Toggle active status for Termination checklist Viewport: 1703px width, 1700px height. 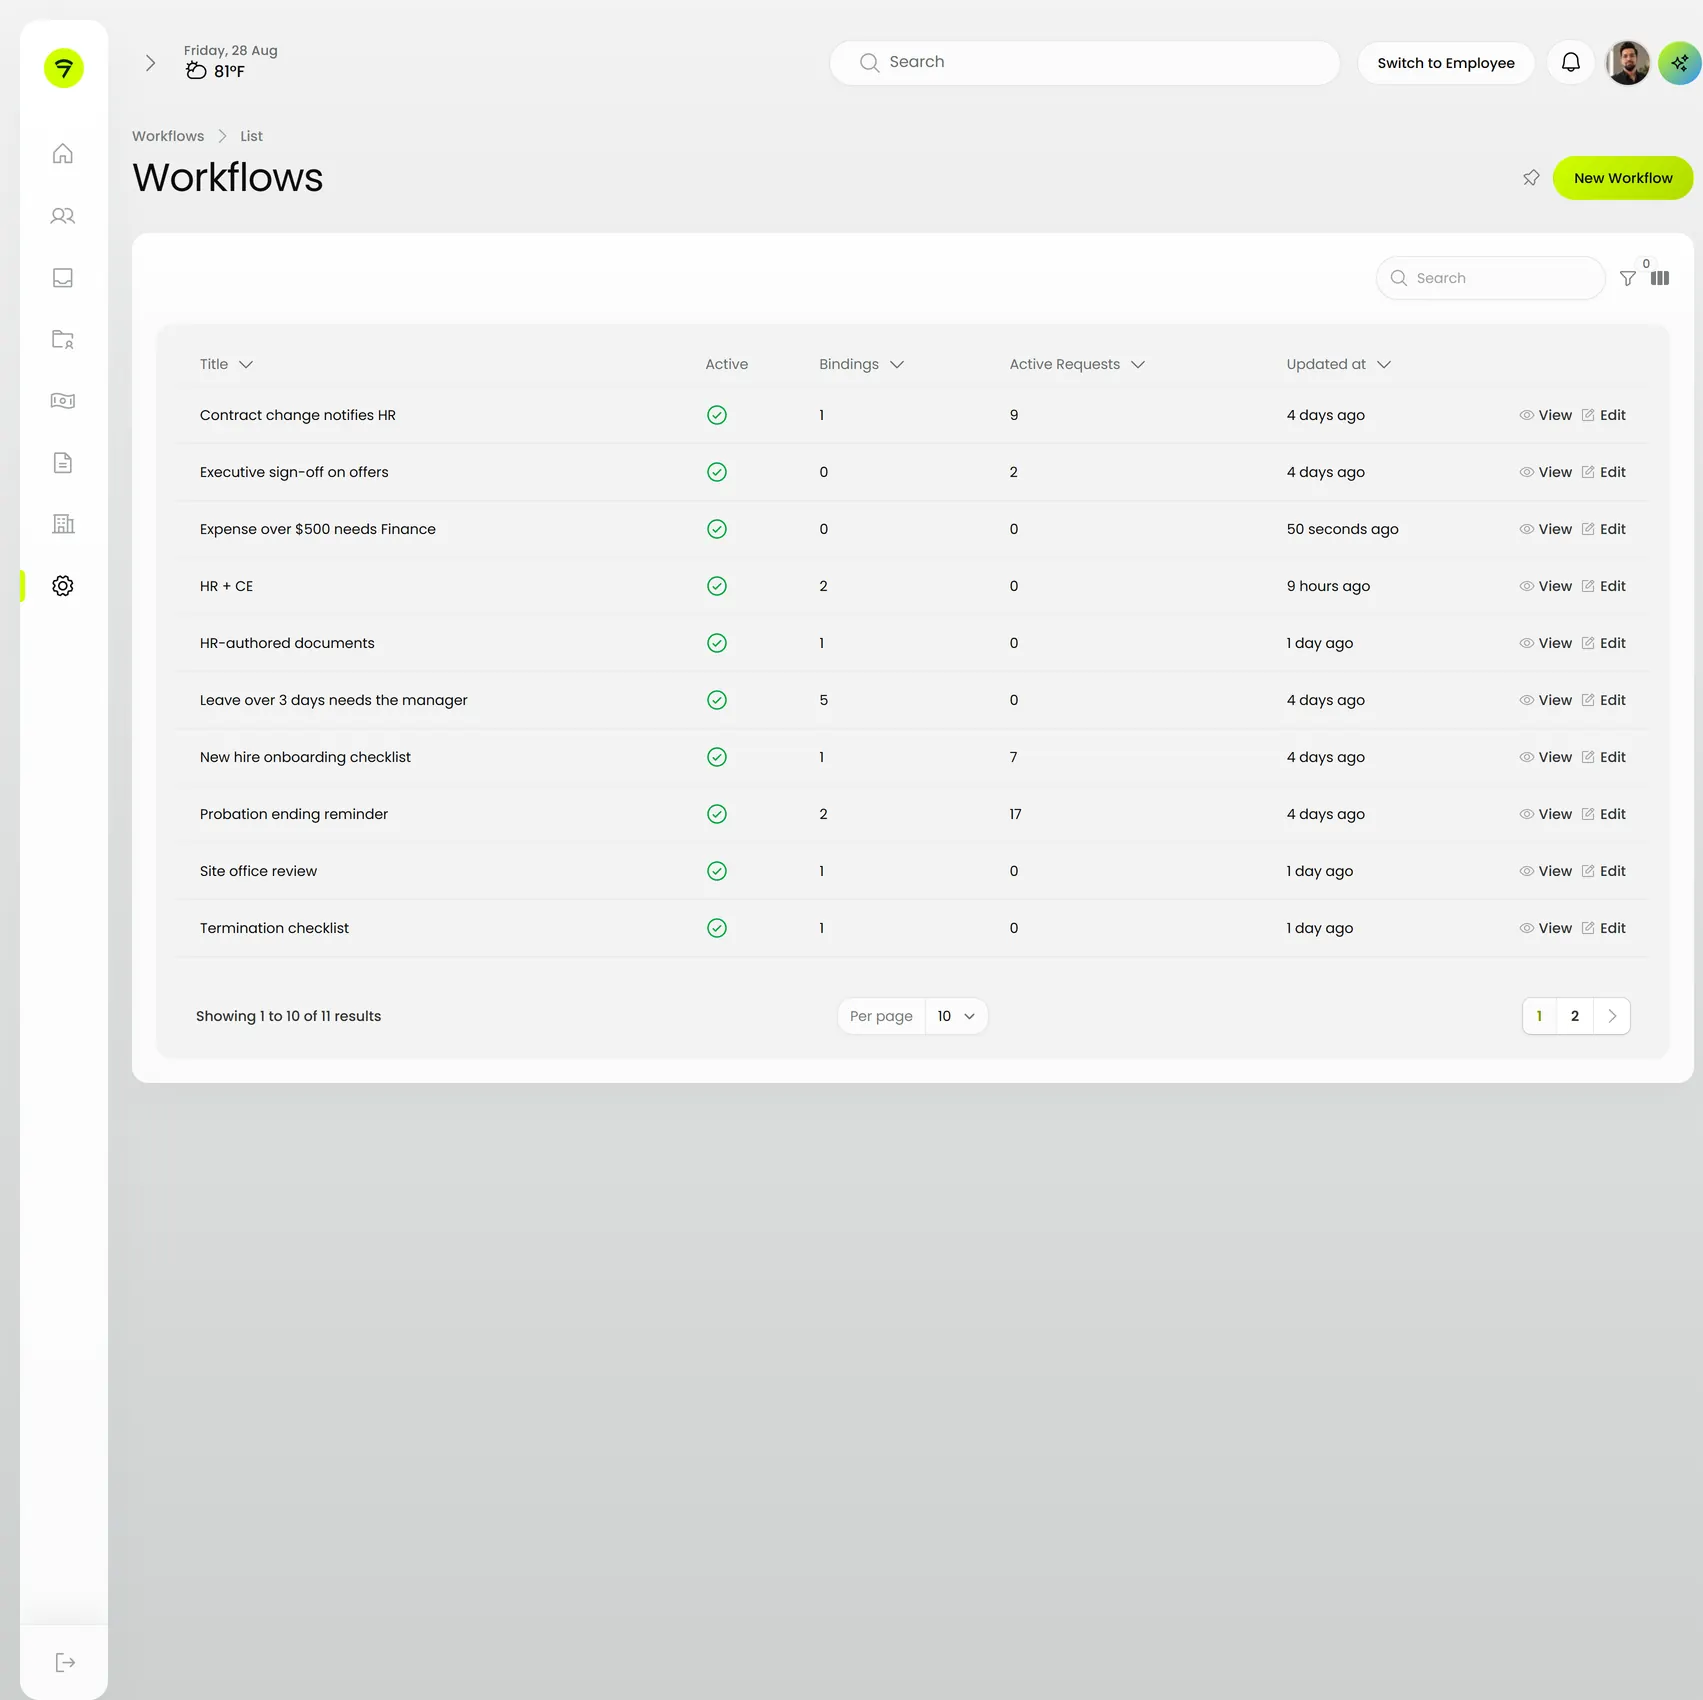(717, 928)
